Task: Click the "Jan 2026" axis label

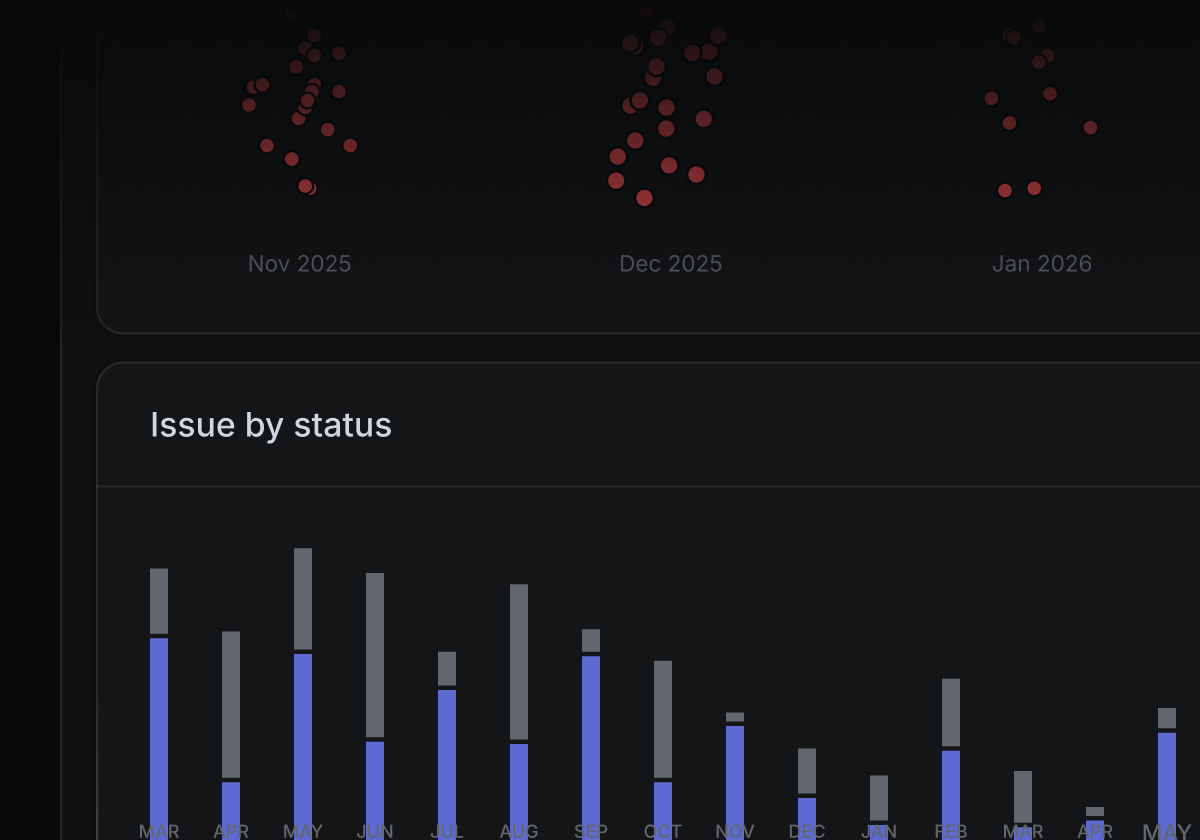Action: point(1041,264)
